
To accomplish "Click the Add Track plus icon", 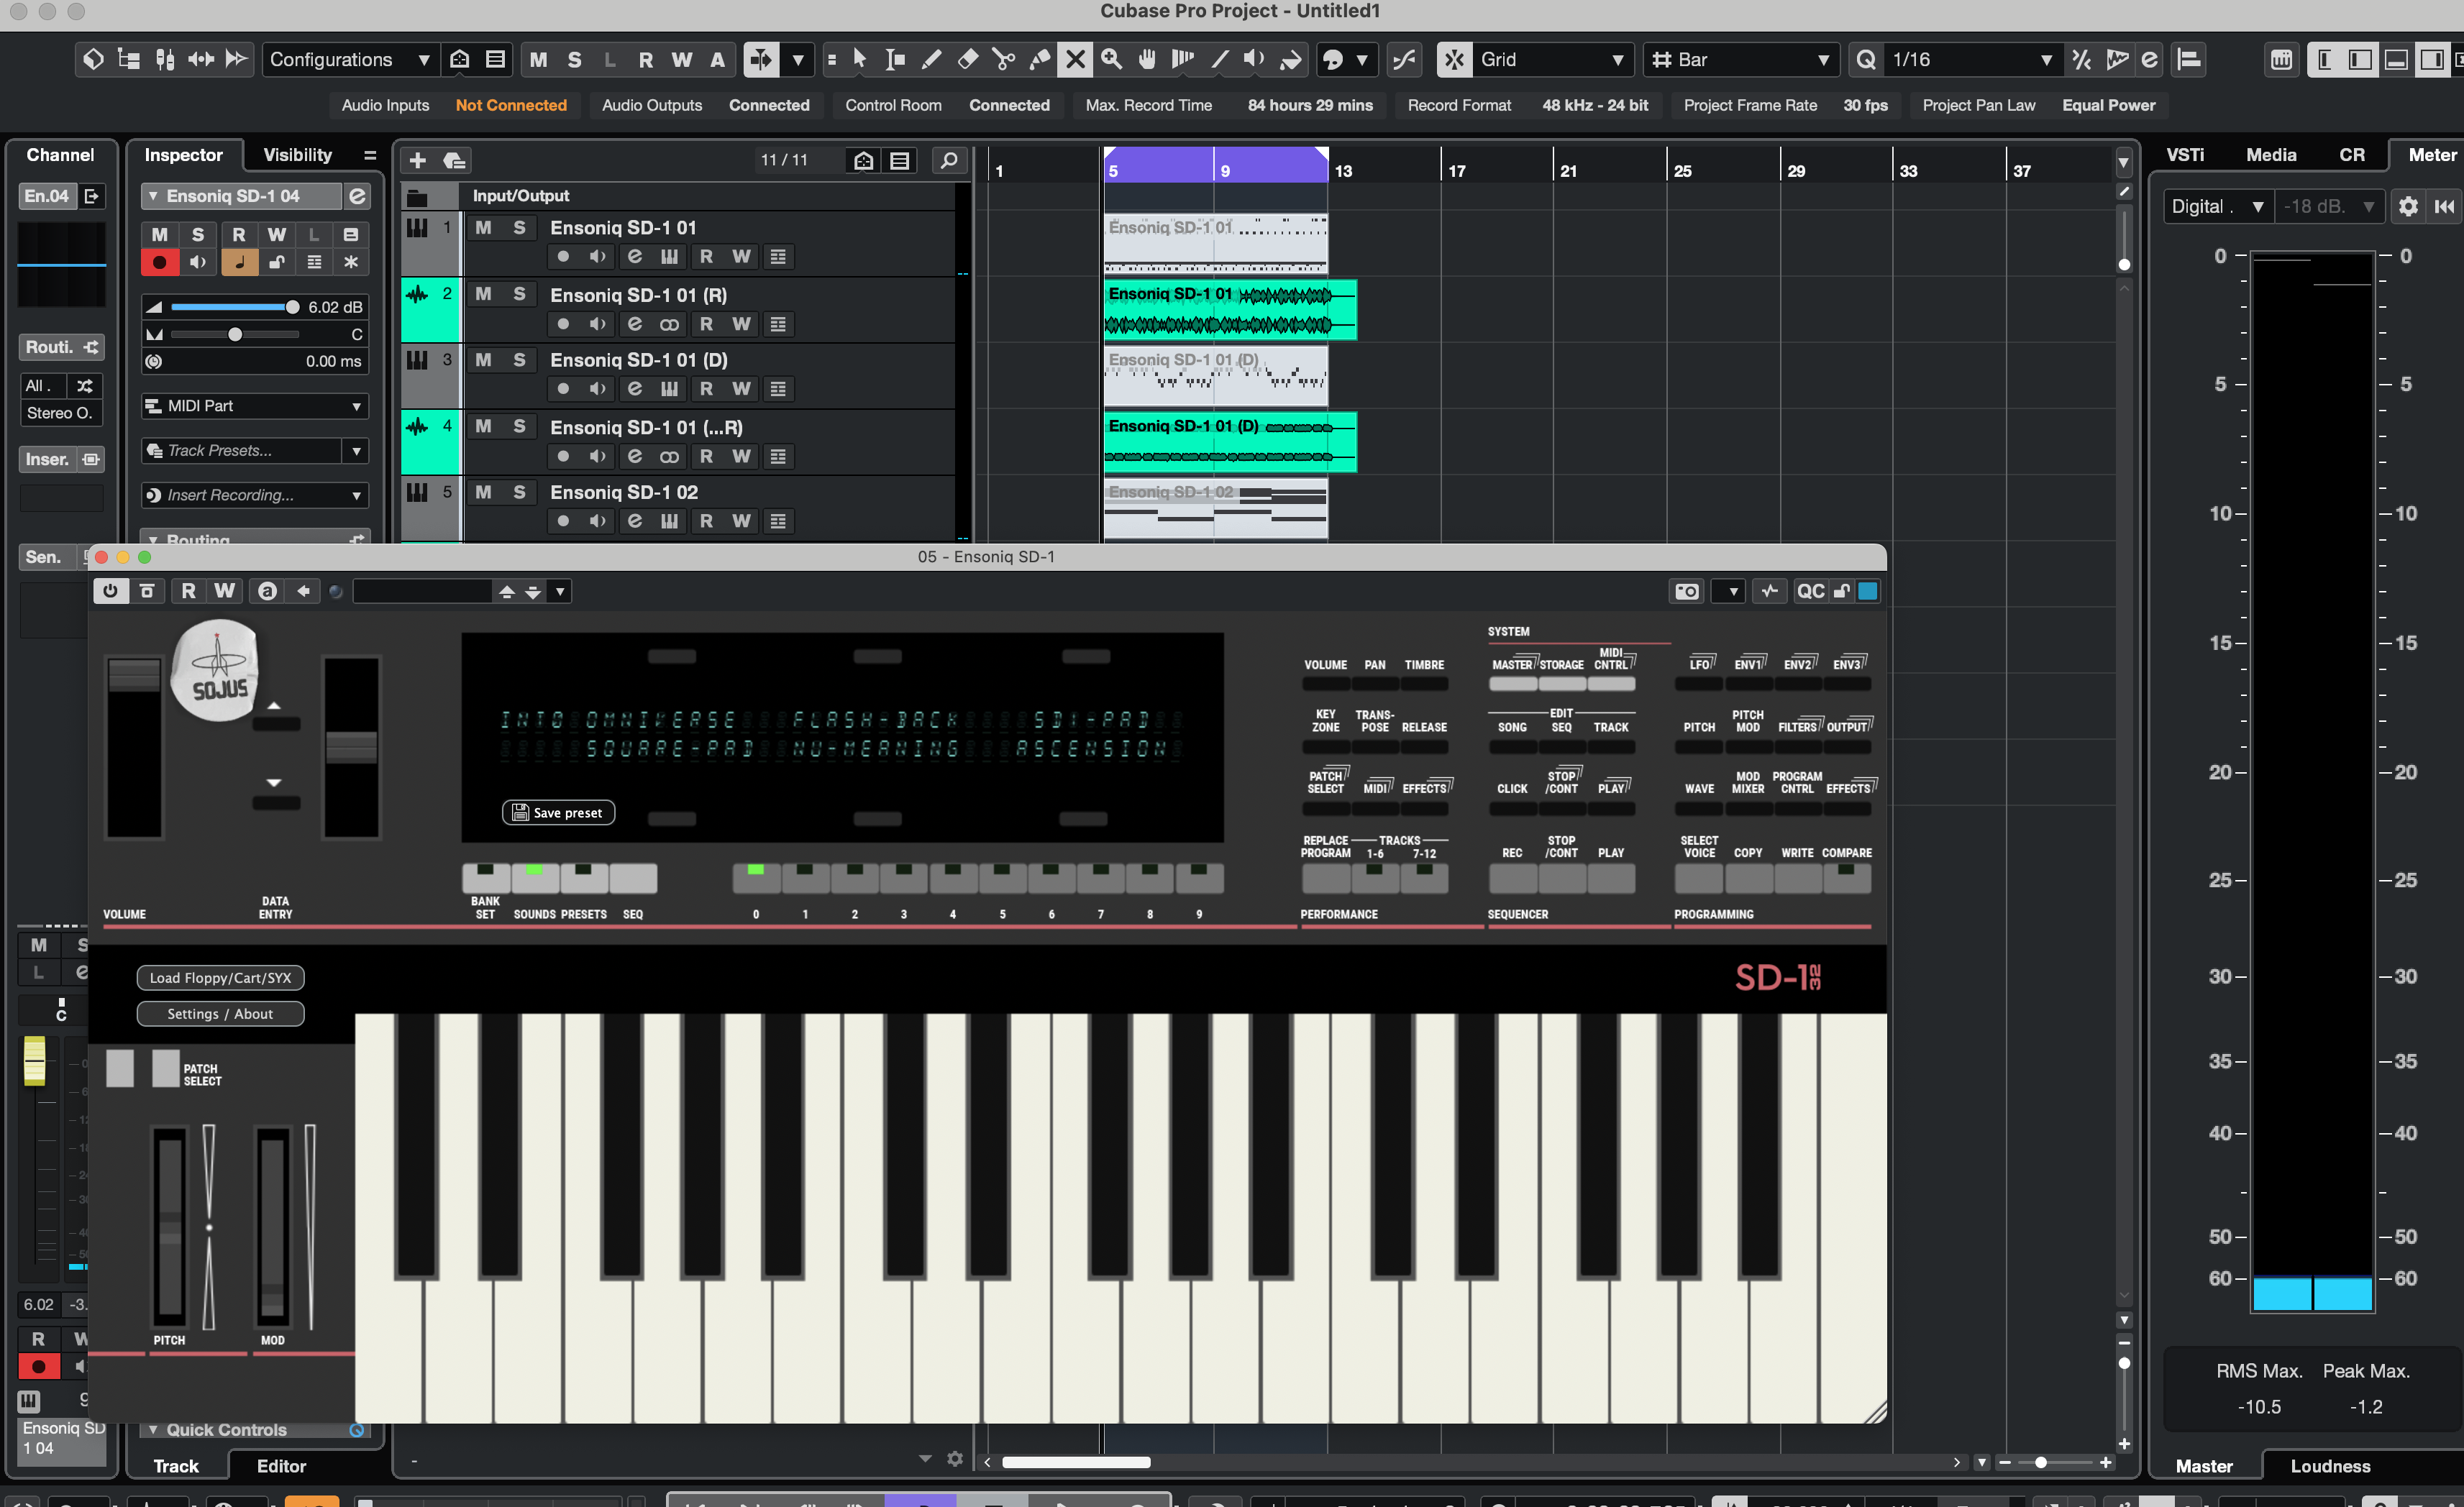I will click(x=418, y=160).
